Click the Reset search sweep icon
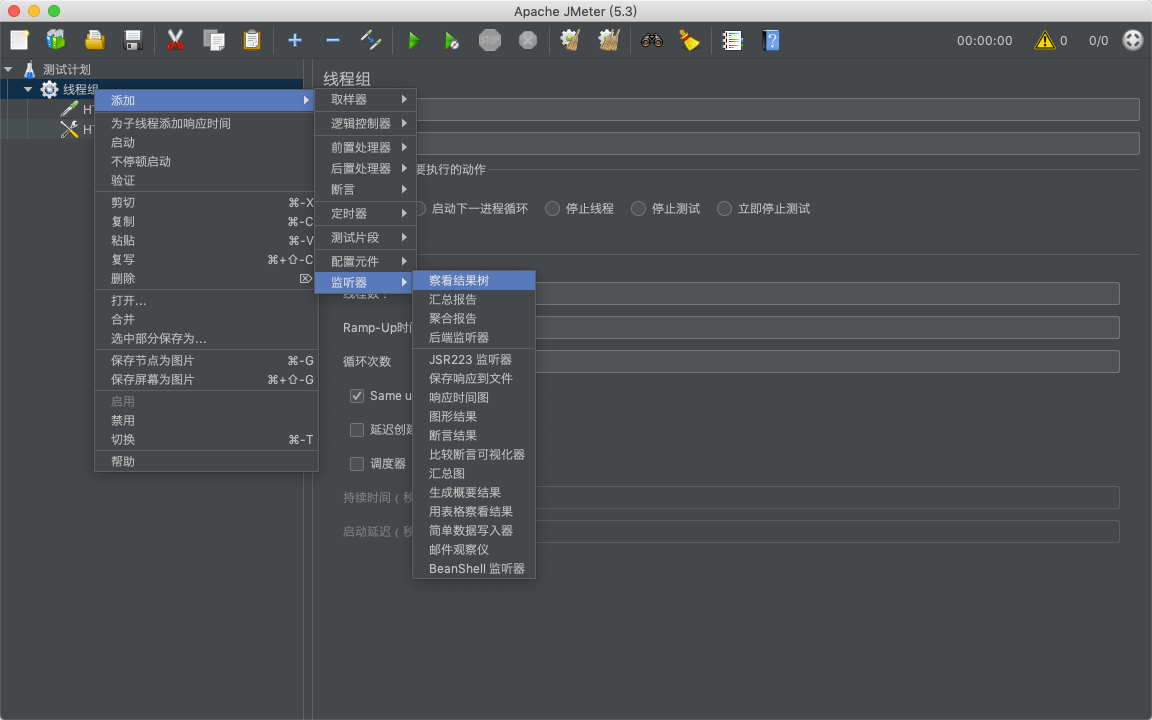 (689, 40)
